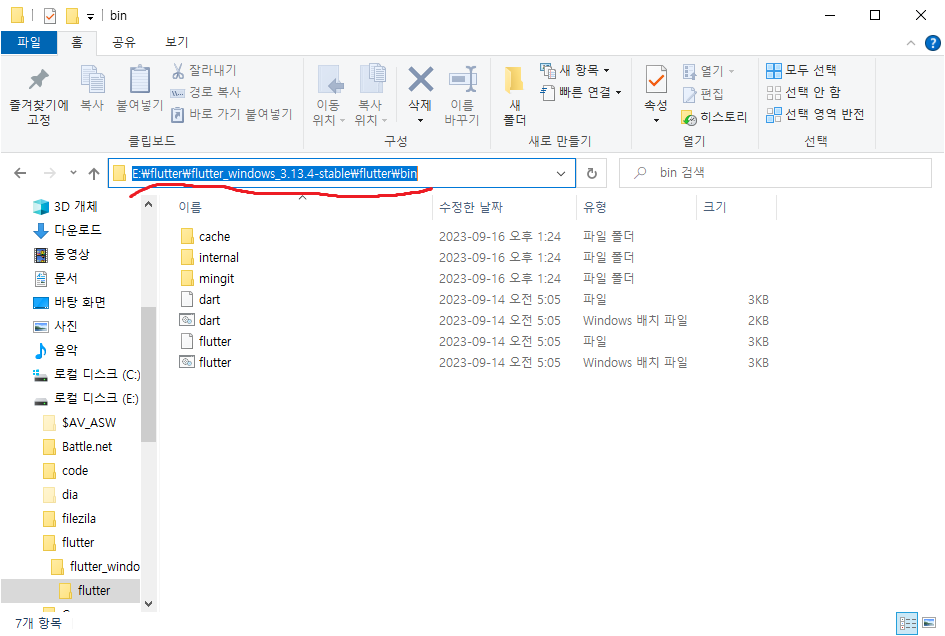
Task: Go up one folder level arrow
Action: [93, 174]
